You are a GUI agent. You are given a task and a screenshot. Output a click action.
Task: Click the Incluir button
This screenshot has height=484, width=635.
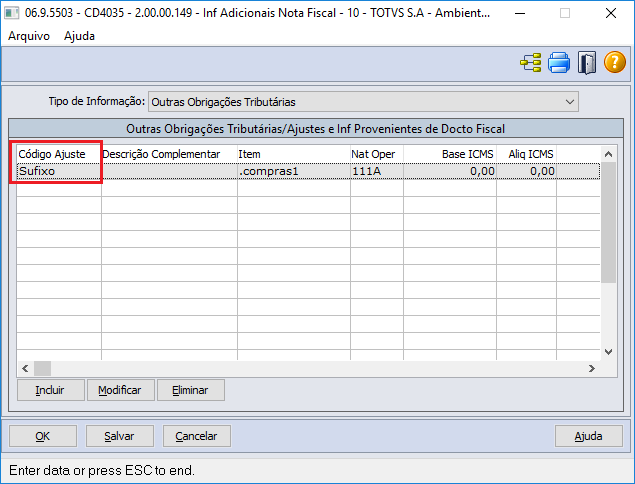point(51,390)
